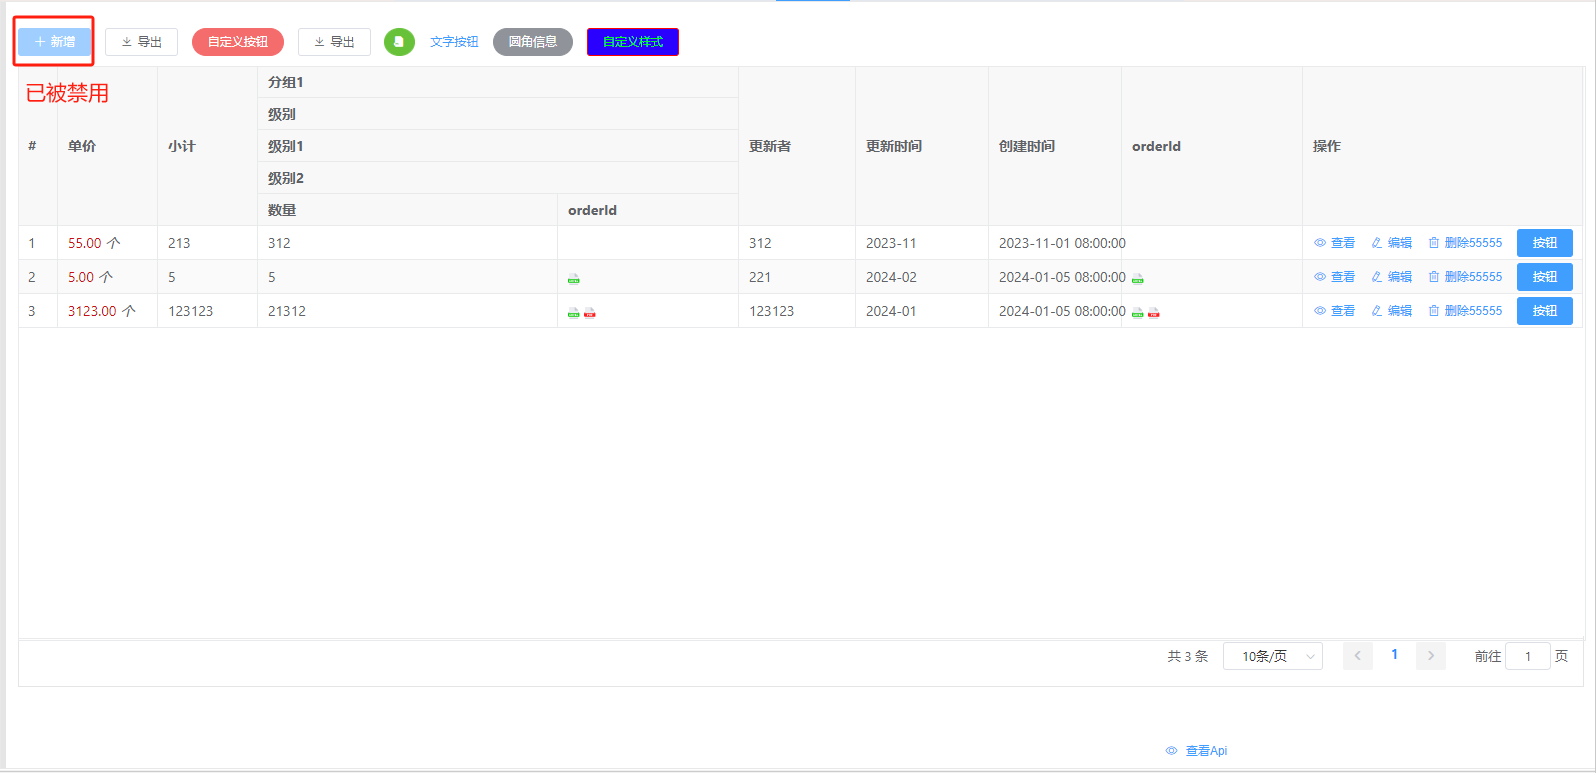The height and width of the screenshot is (773, 1596).
Task: Go to the previous page with the left arrow
Action: [x=1357, y=656]
